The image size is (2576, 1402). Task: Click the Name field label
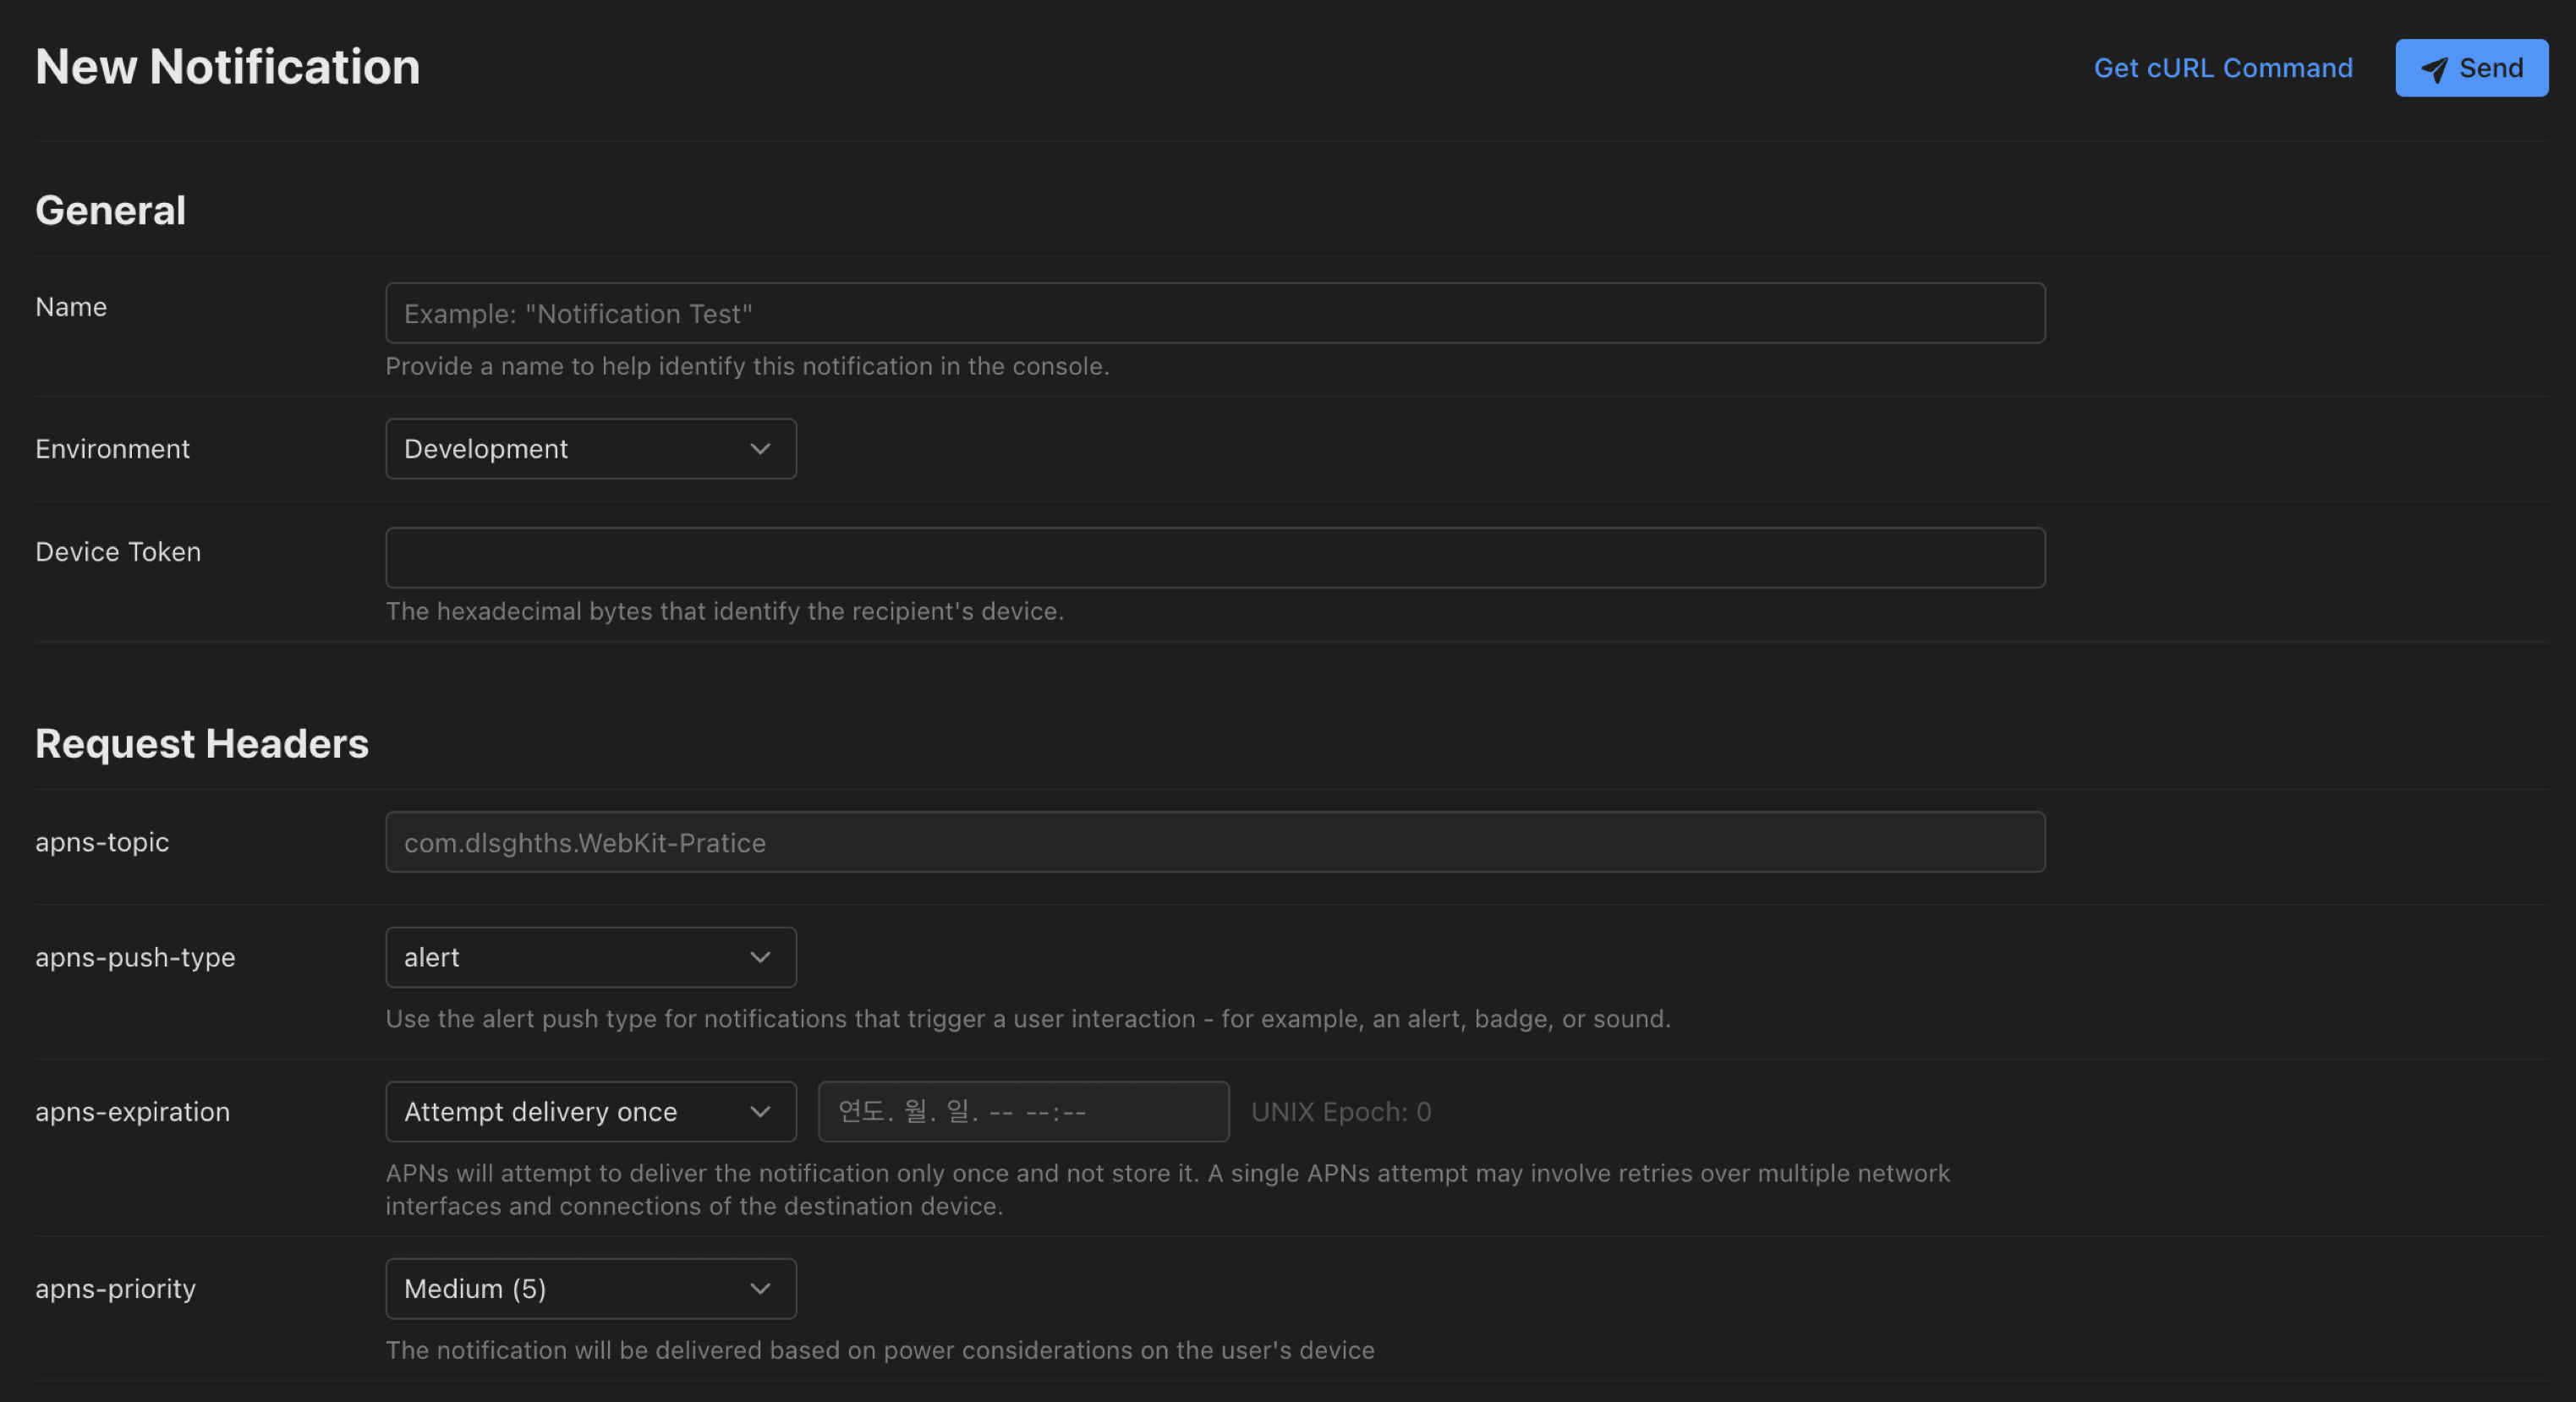coord(71,307)
